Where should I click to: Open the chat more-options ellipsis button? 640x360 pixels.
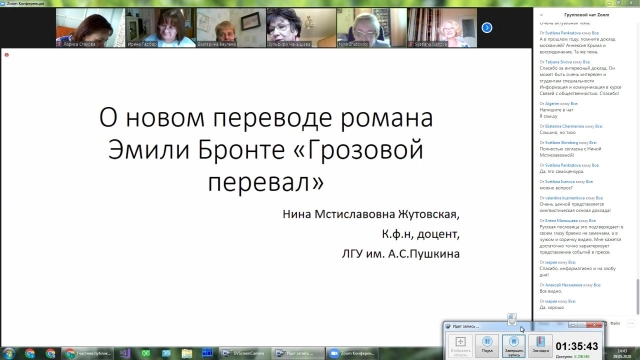pos(631,323)
